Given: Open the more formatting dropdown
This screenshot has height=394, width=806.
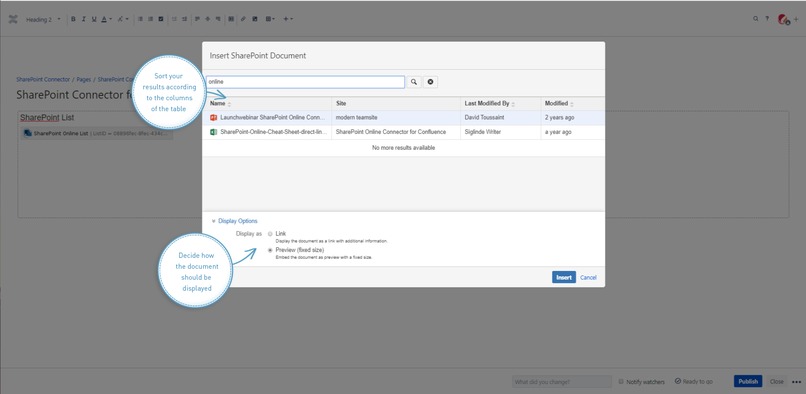Looking at the screenshot, I should click(122, 19).
